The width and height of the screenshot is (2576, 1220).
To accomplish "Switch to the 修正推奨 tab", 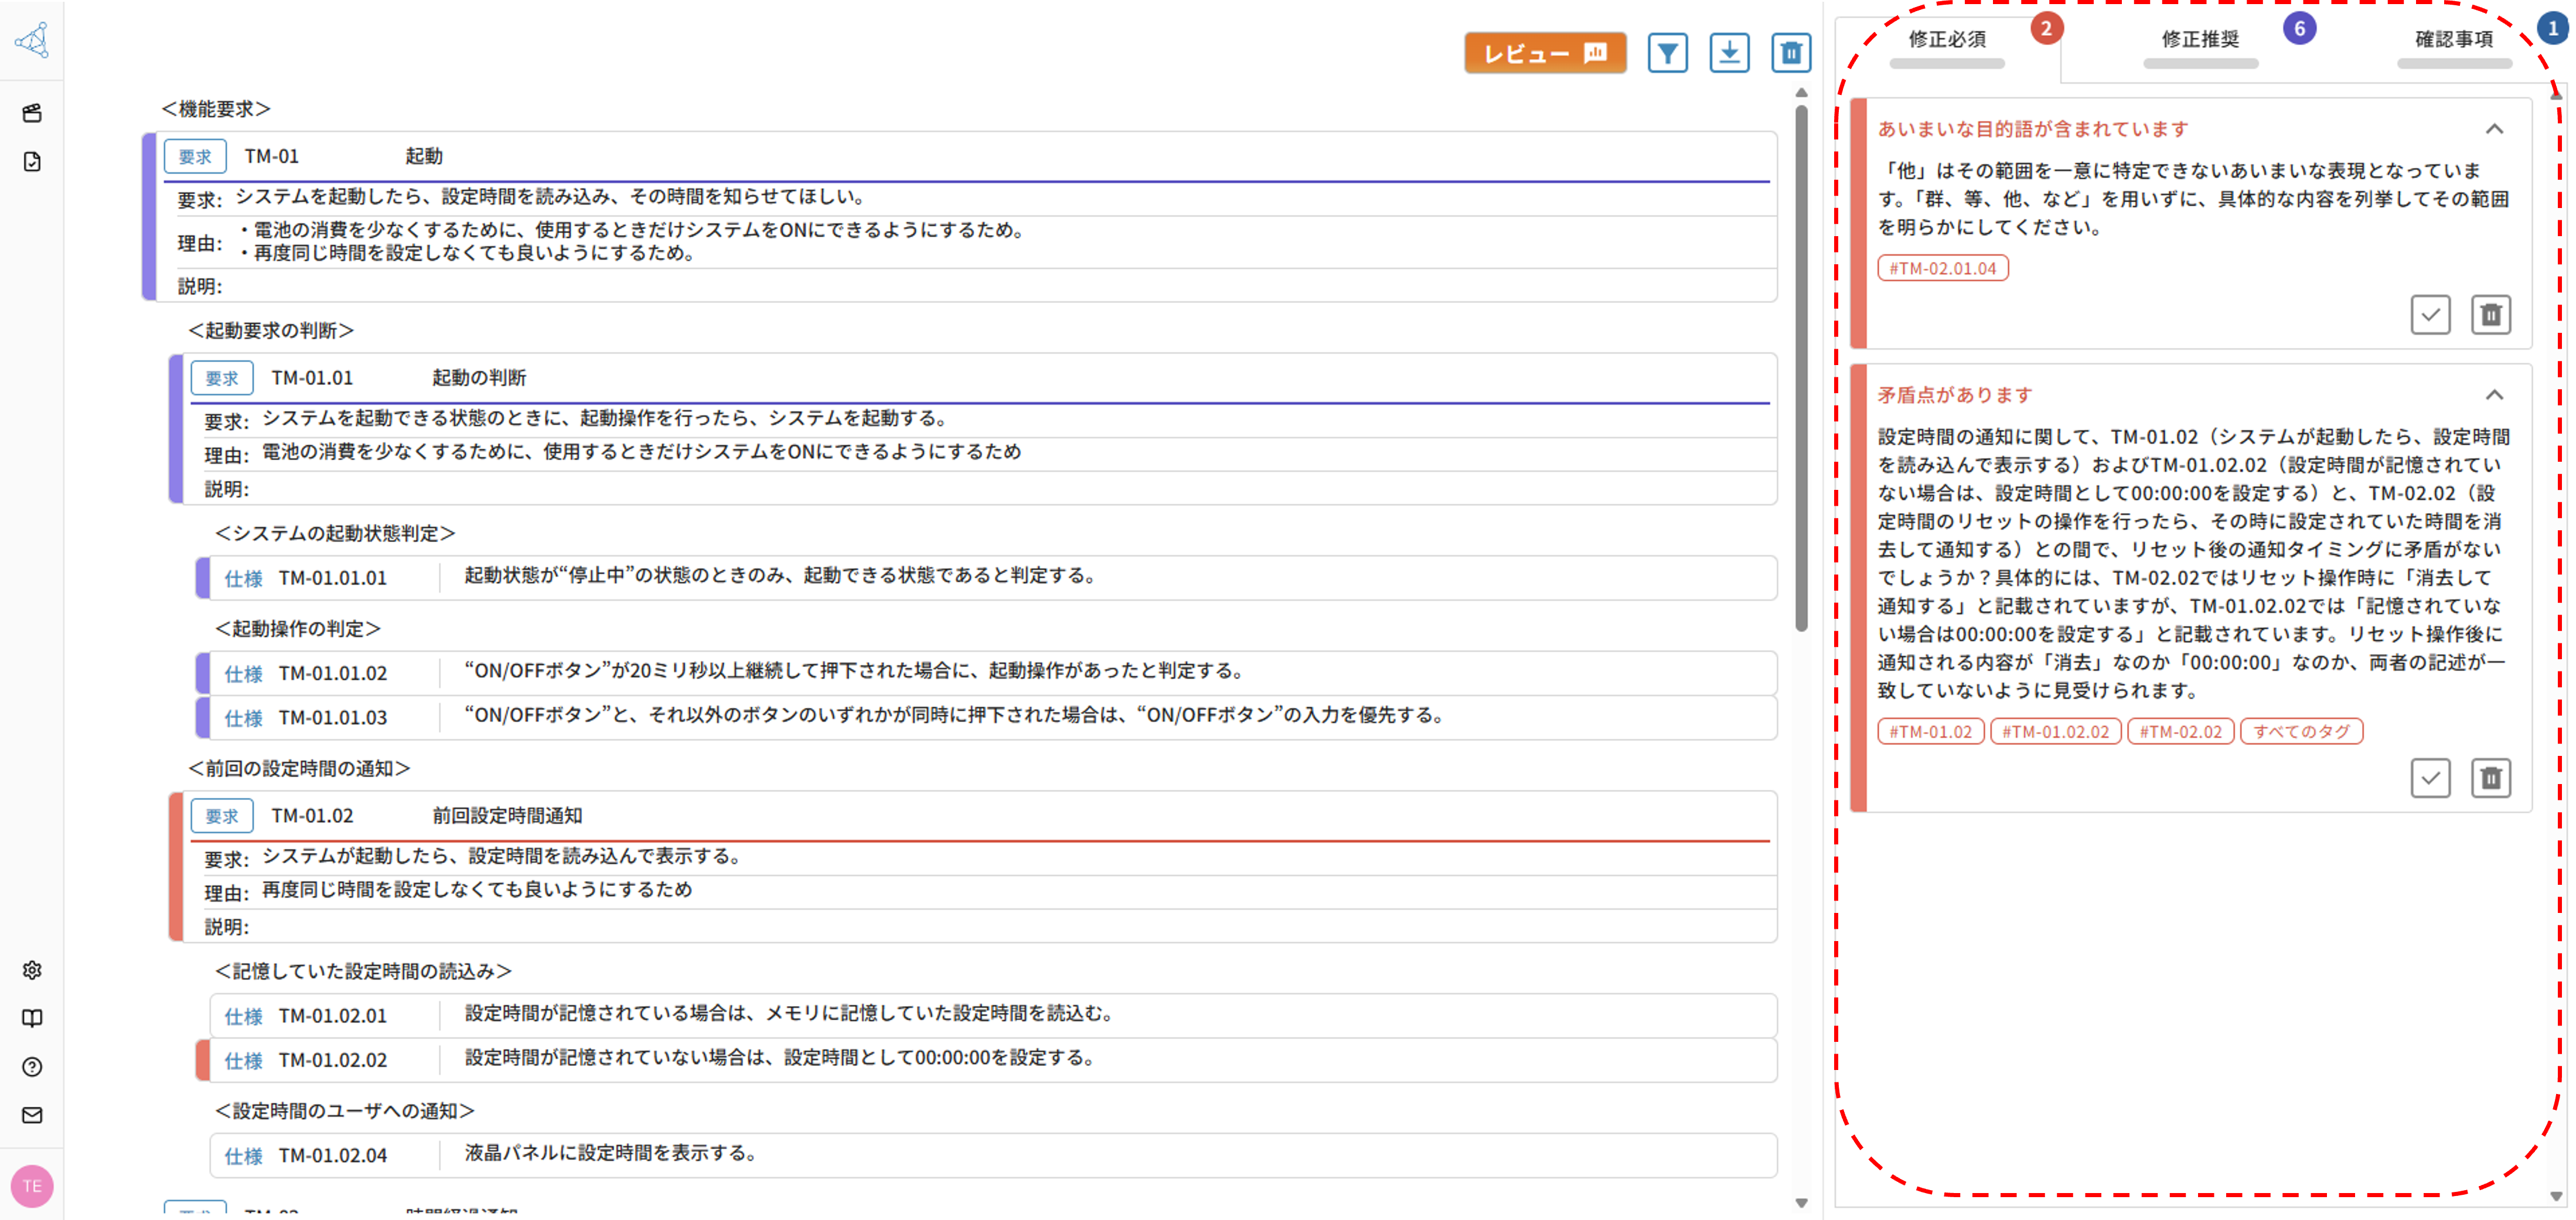I will [x=2200, y=40].
